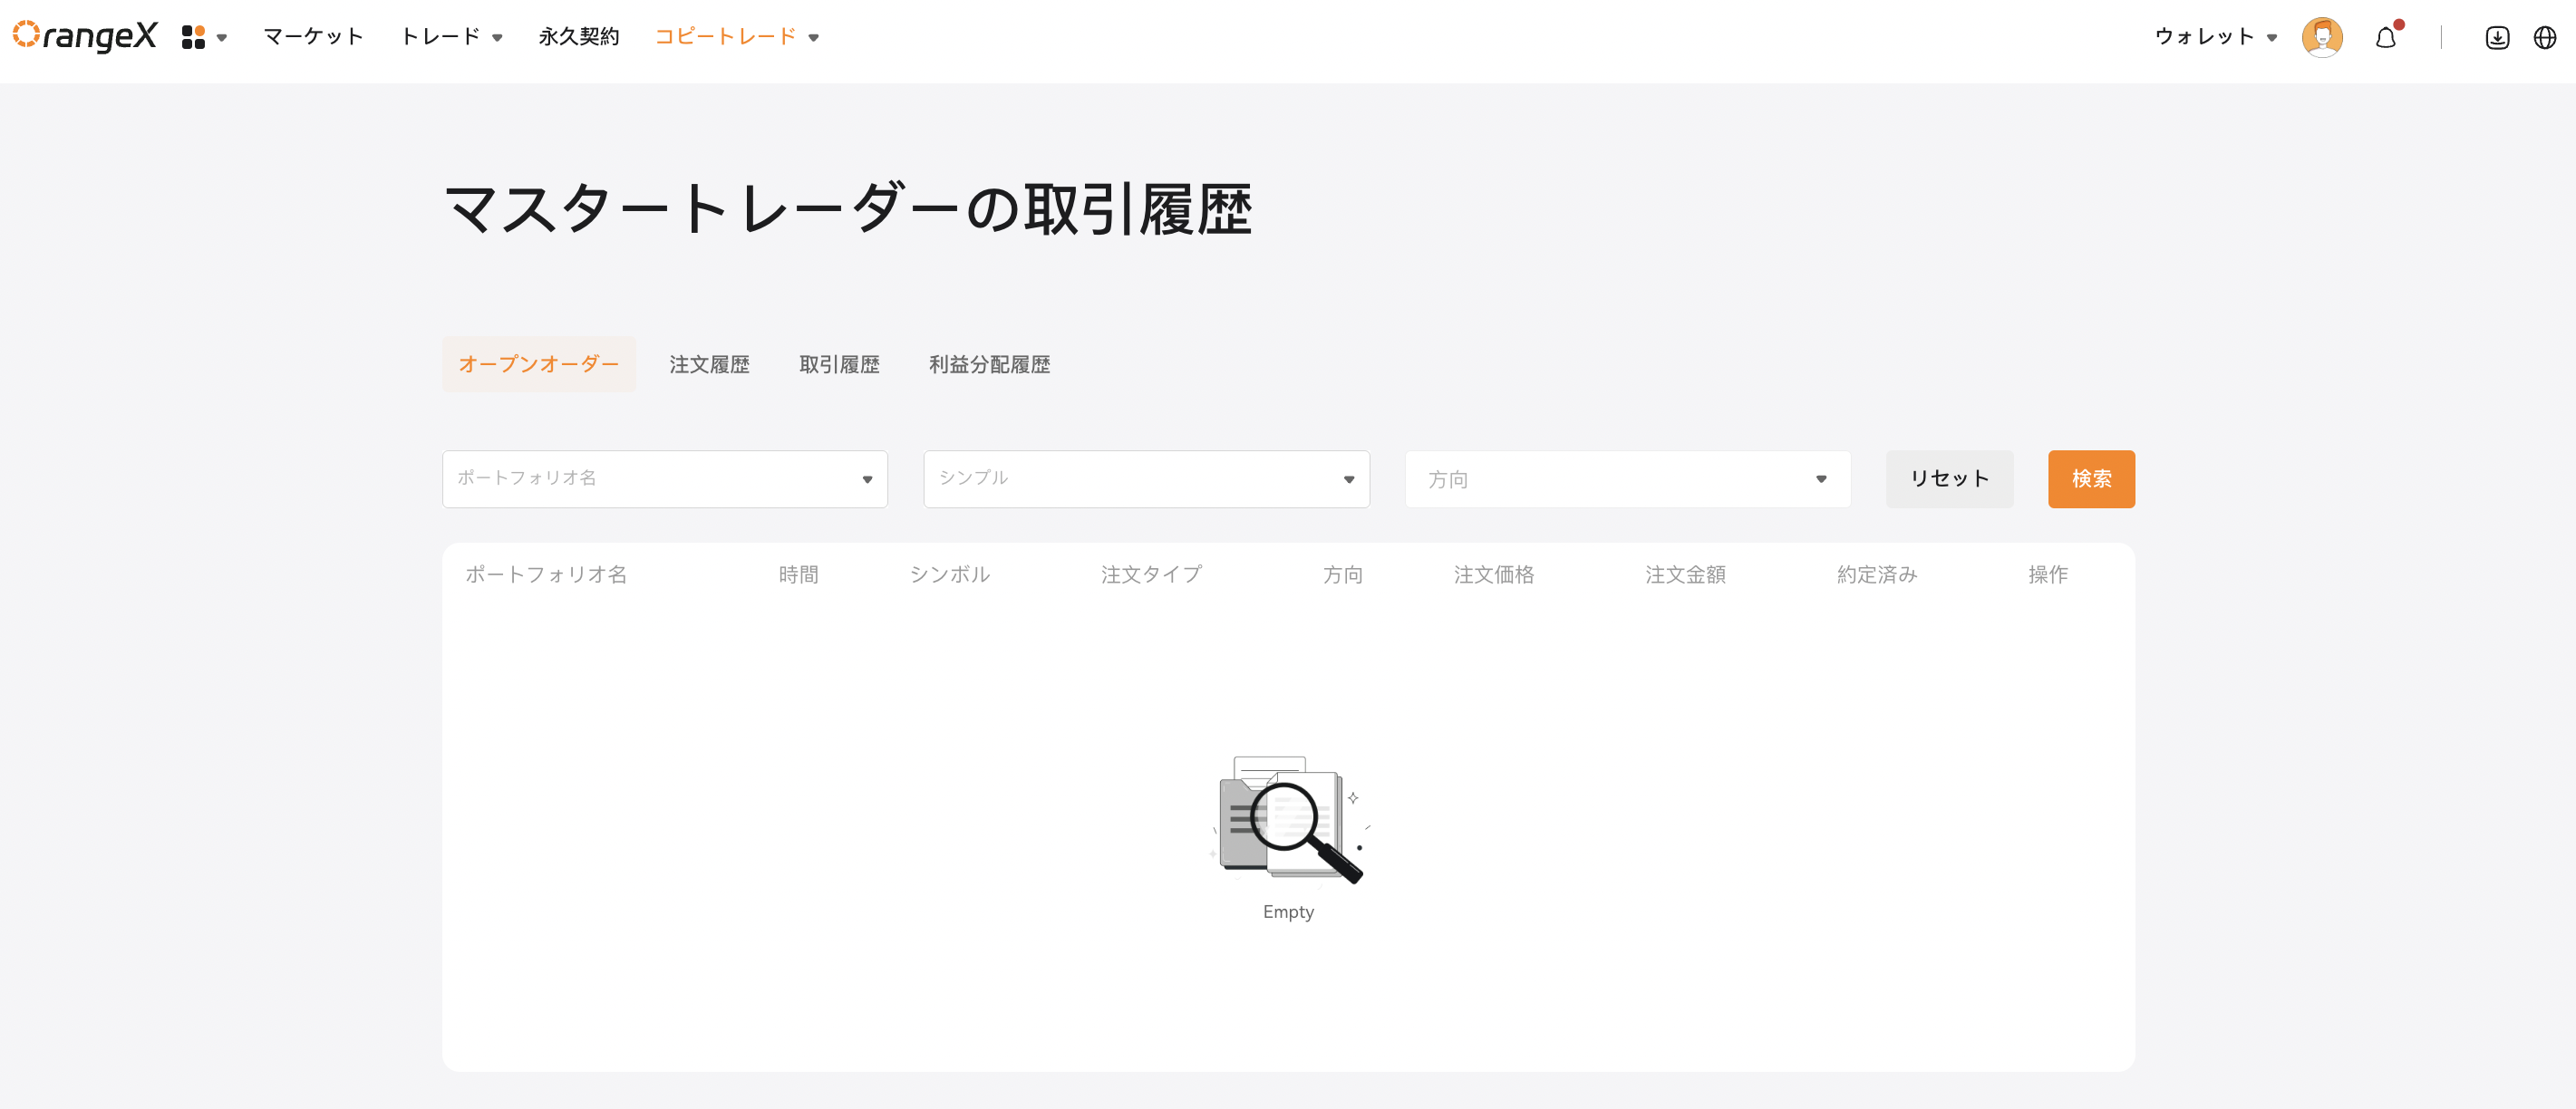2576x1109 pixels.
Task: Open the user avatar profile
Action: pos(2322,37)
